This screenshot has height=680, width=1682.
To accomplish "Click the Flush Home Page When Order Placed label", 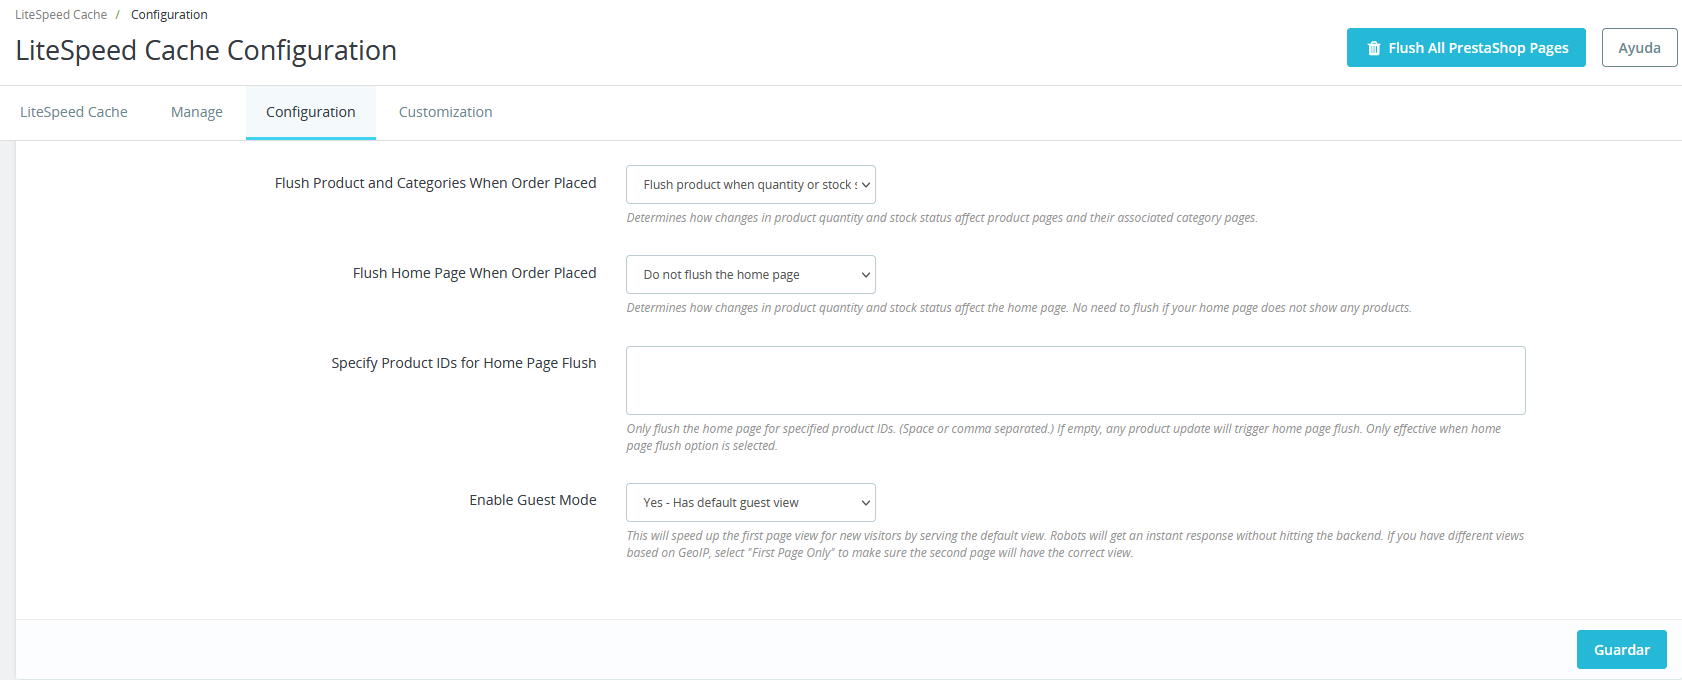I will tap(475, 273).
